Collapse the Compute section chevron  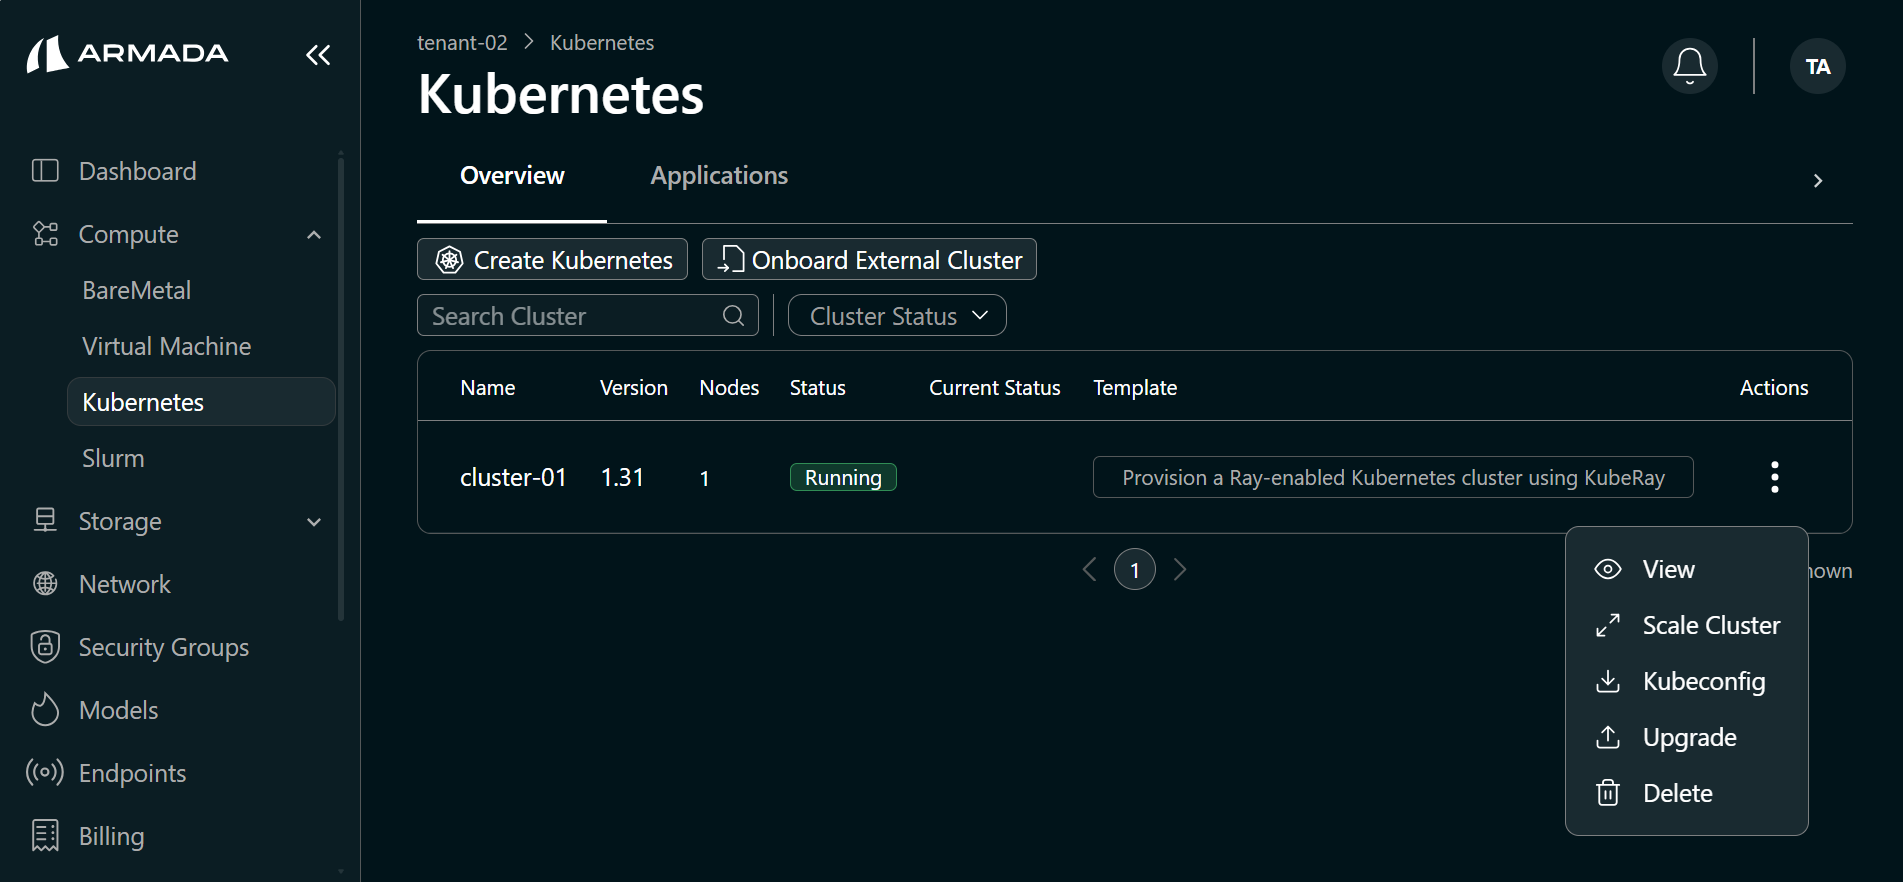314,235
